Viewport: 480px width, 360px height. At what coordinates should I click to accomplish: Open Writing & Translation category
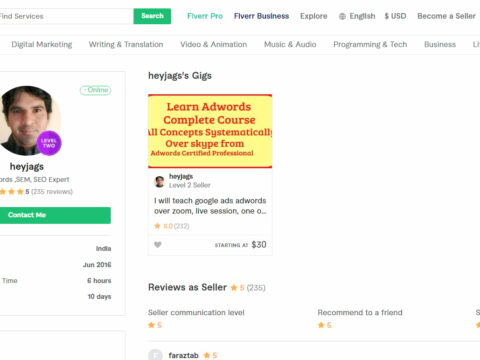126,44
